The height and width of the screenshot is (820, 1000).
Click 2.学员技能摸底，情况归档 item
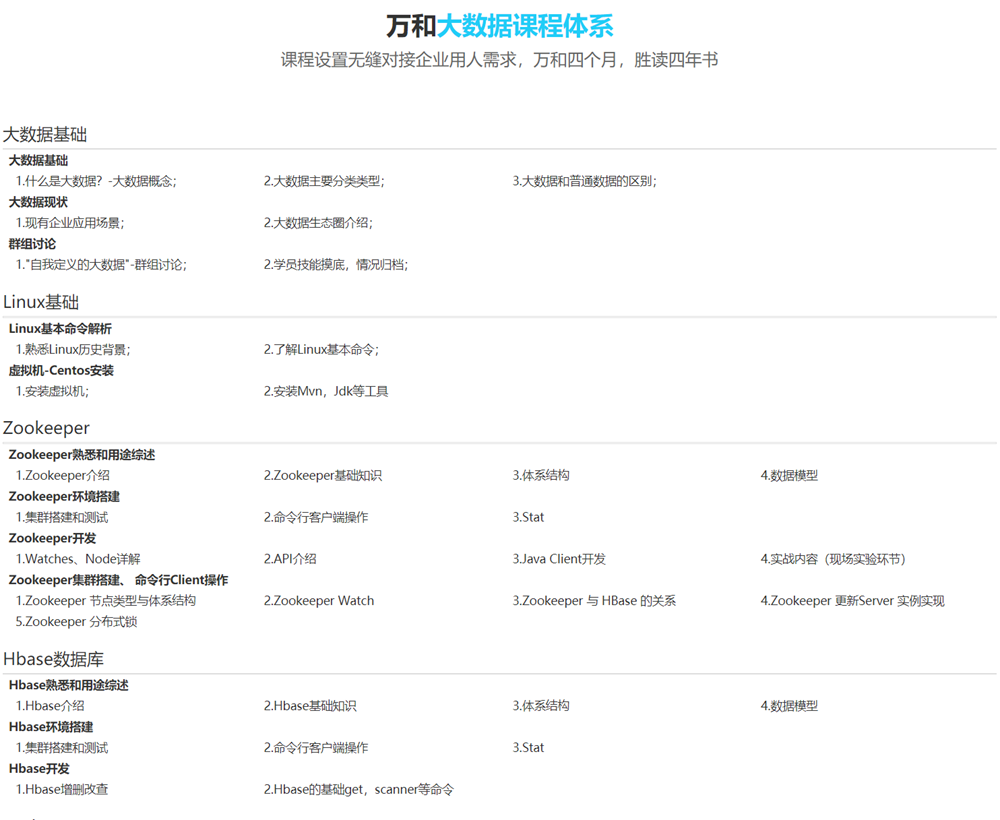pos(336,265)
